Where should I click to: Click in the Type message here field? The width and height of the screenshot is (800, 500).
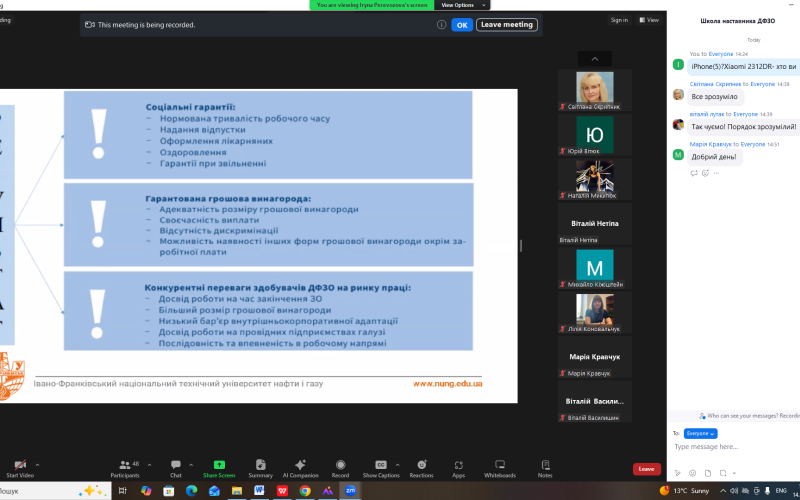point(735,446)
